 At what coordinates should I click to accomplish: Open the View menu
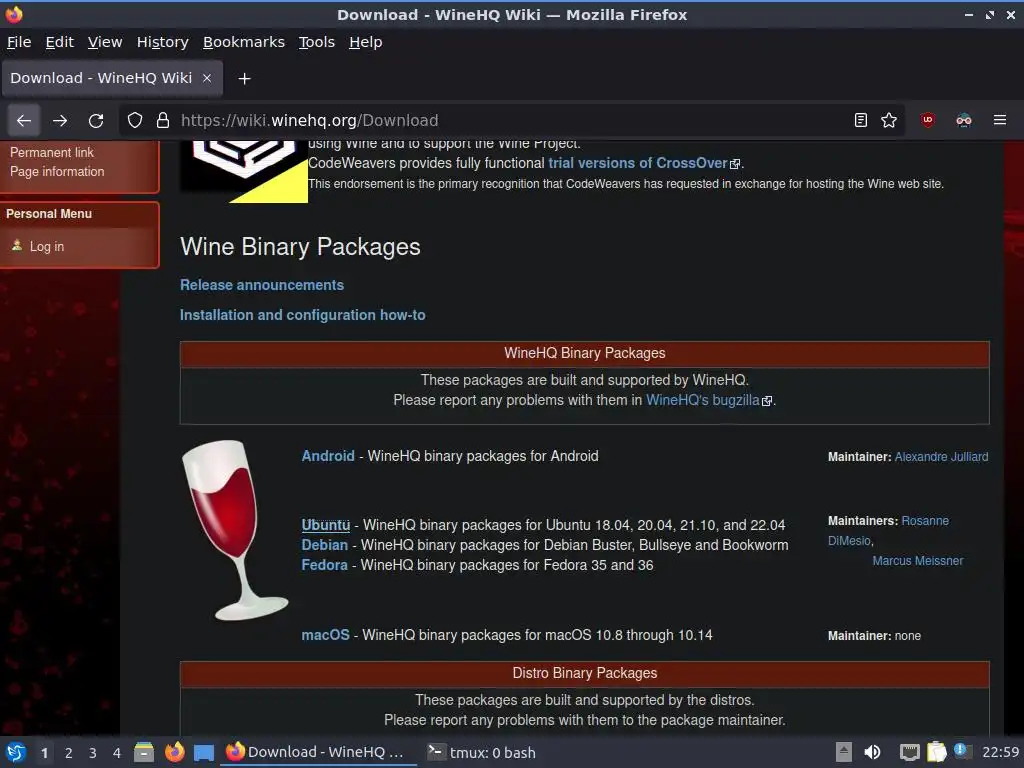[x=105, y=42]
